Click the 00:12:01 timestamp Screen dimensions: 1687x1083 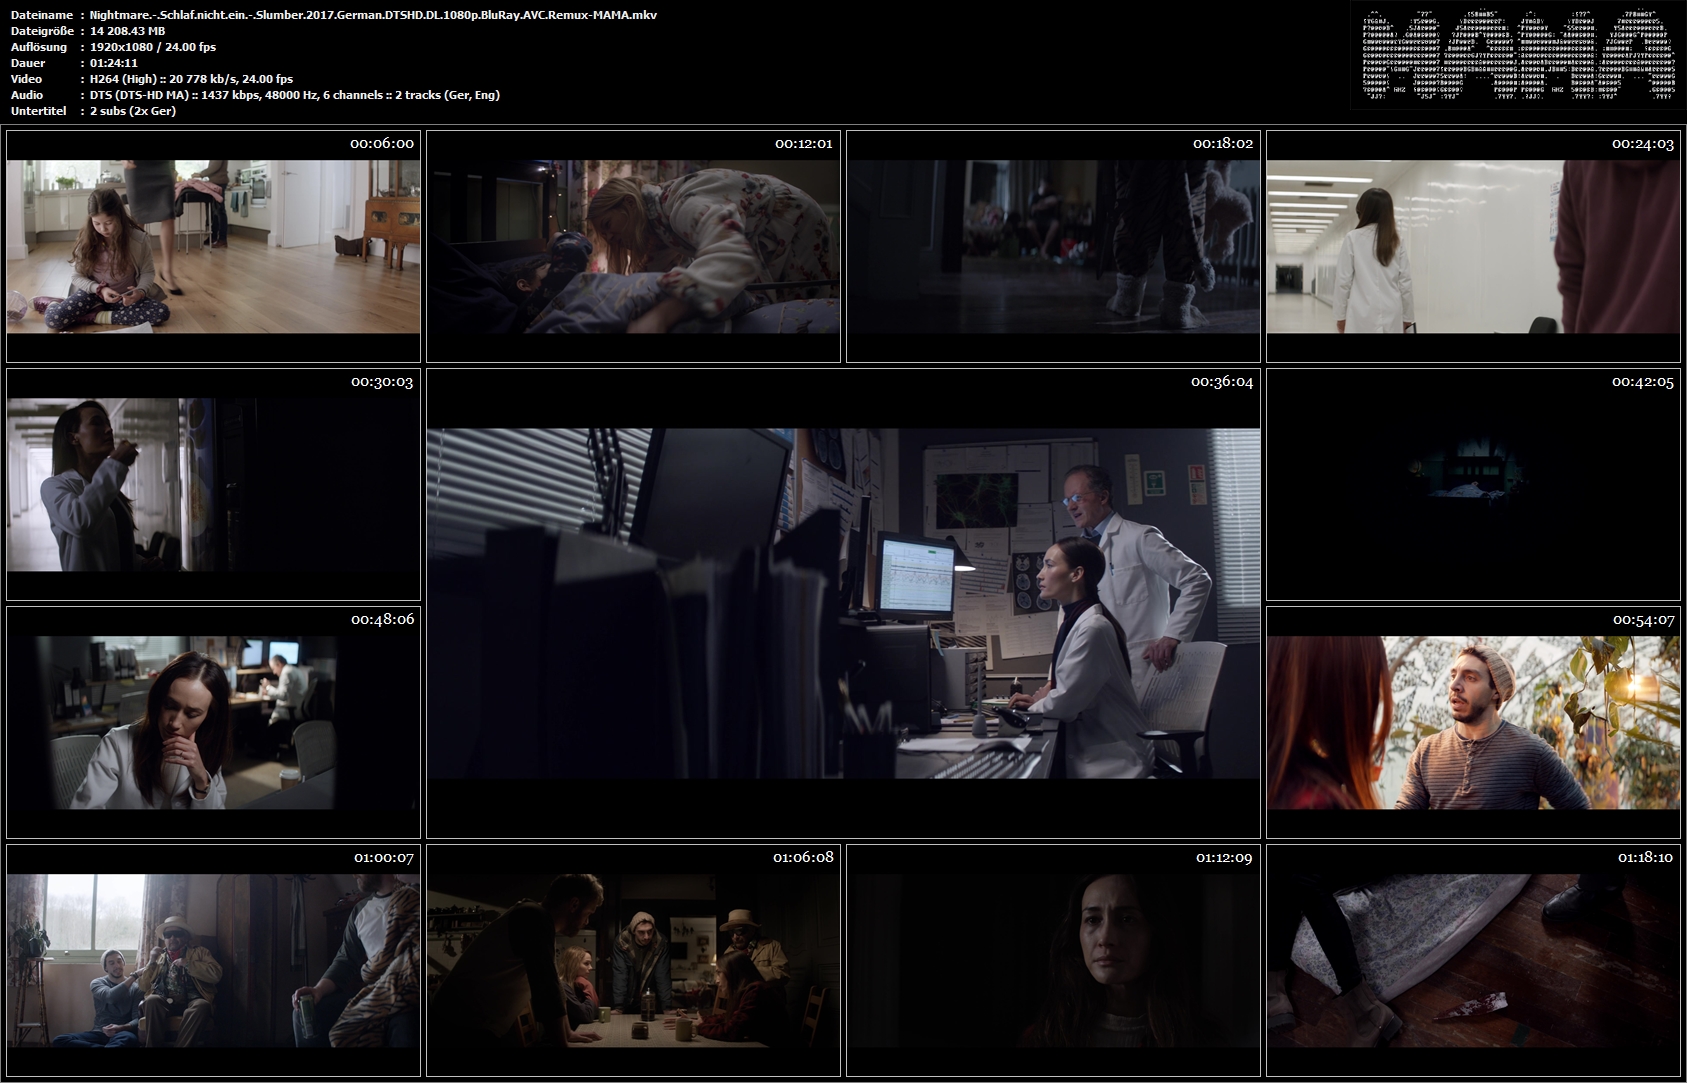tap(803, 144)
